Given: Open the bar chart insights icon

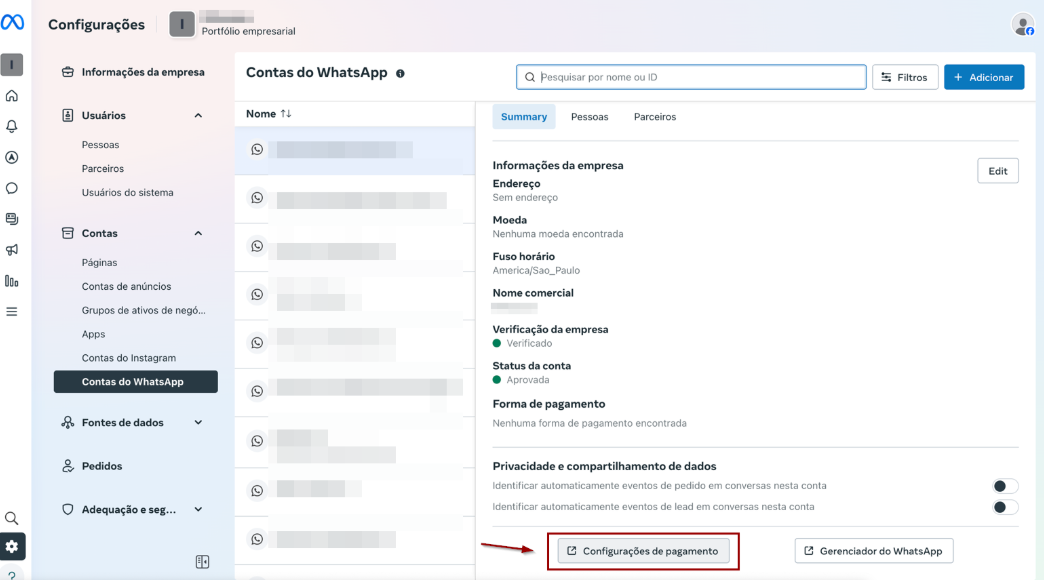Looking at the screenshot, I should (x=12, y=281).
